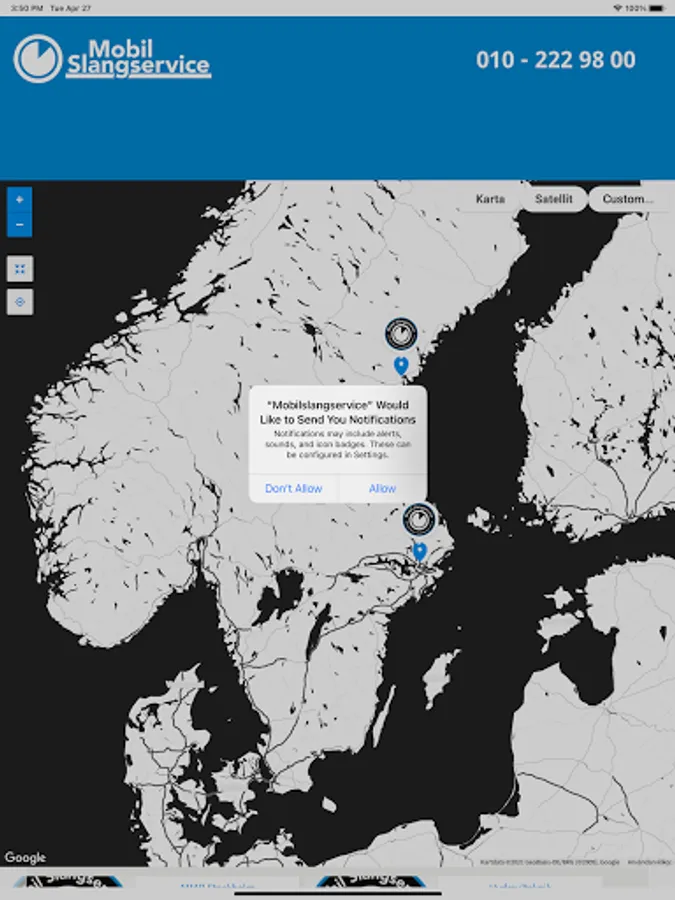675x900 pixels.
Task: Zoom in the map with plus button
Action: coord(20,200)
